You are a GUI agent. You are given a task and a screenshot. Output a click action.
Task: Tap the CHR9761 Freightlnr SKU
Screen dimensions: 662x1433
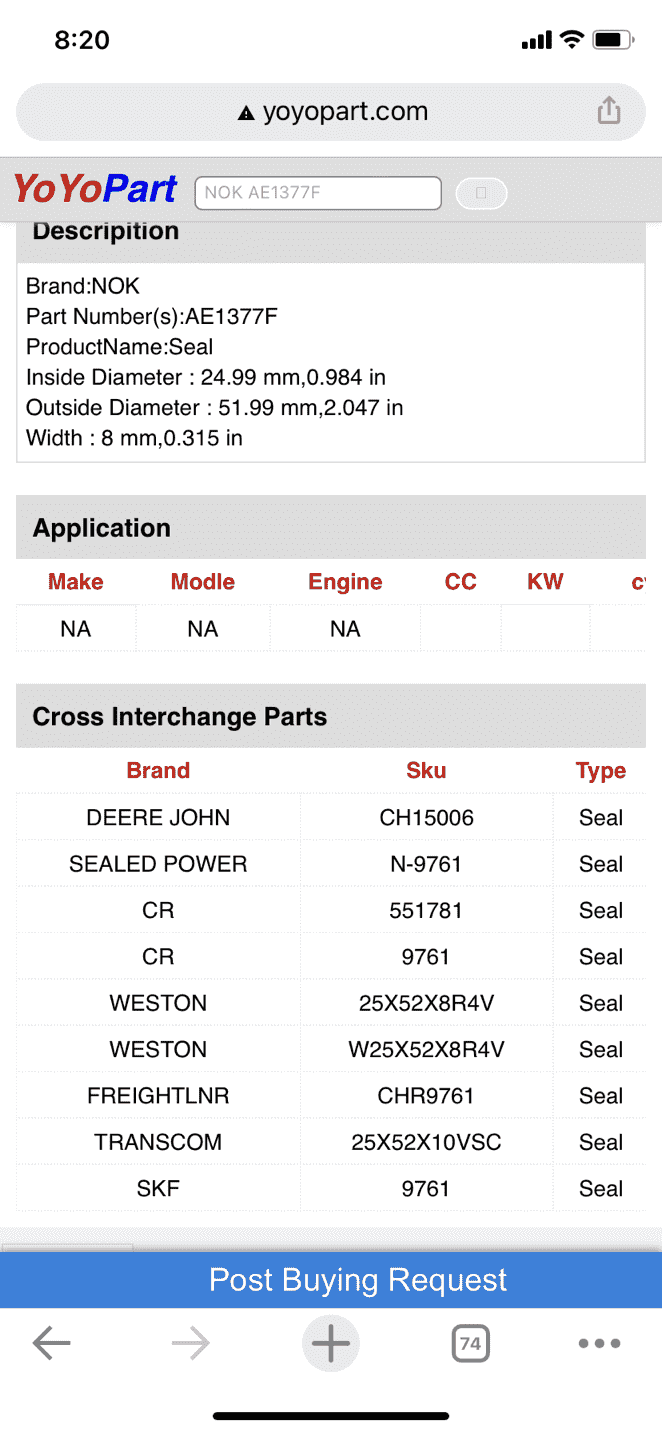pyautogui.click(x=426, y=1096)
